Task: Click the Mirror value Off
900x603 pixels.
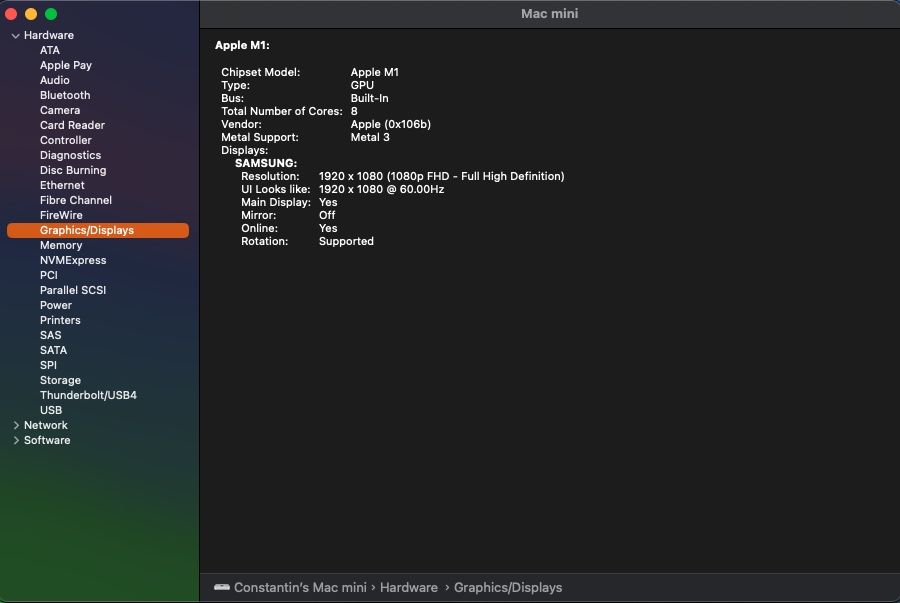Action: click(327, 215)
